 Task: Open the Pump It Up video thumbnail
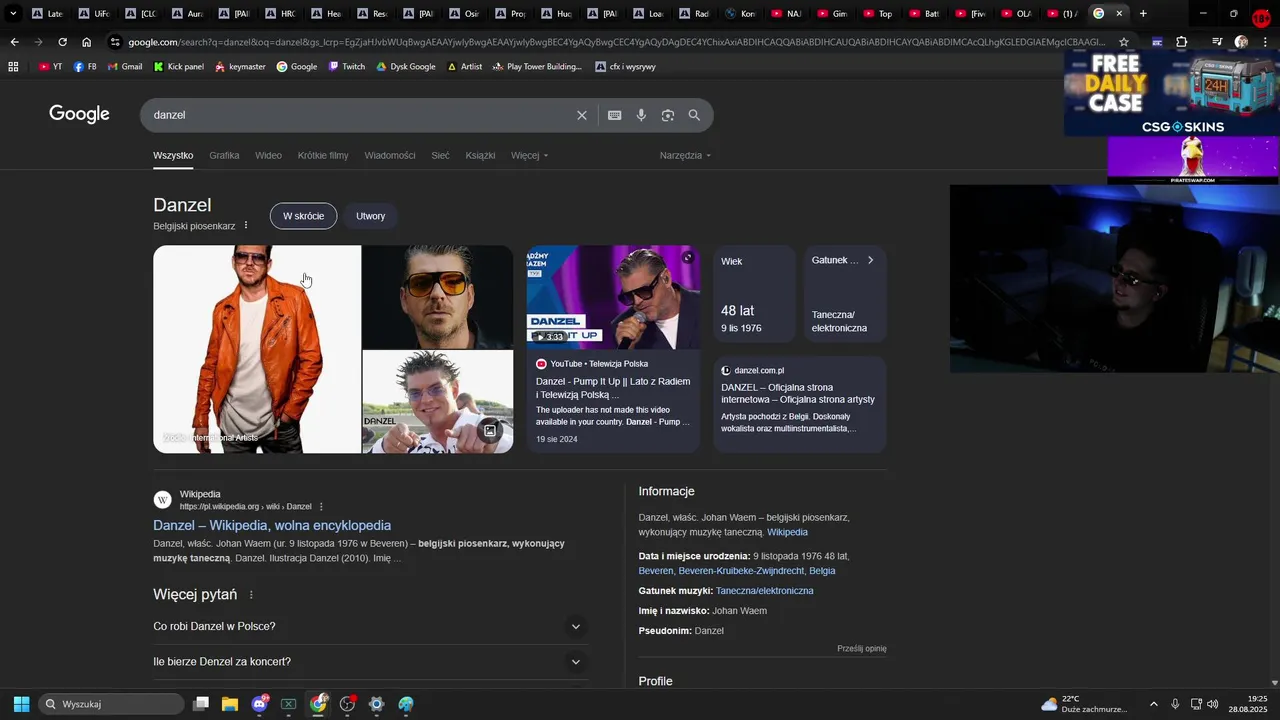[613, 297]
